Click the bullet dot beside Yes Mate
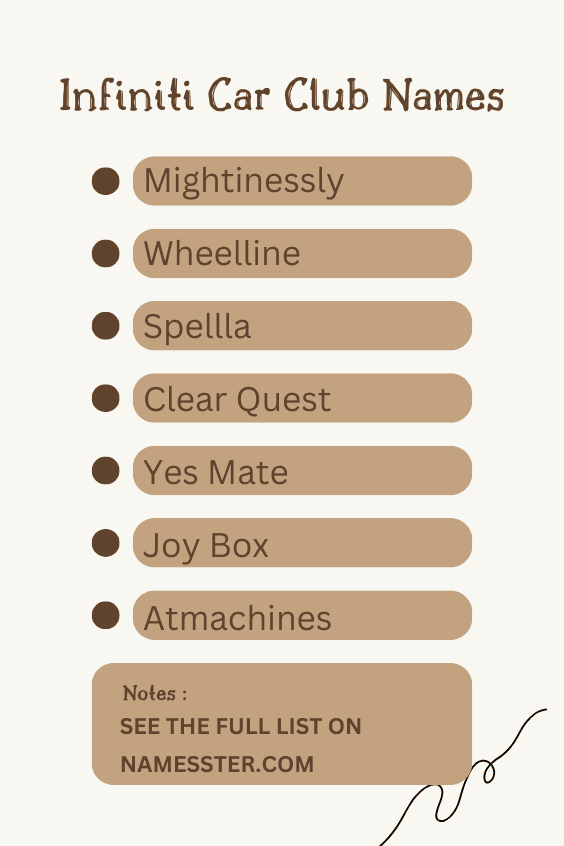This screenshot has height=846, width=564. coord(106,470)
